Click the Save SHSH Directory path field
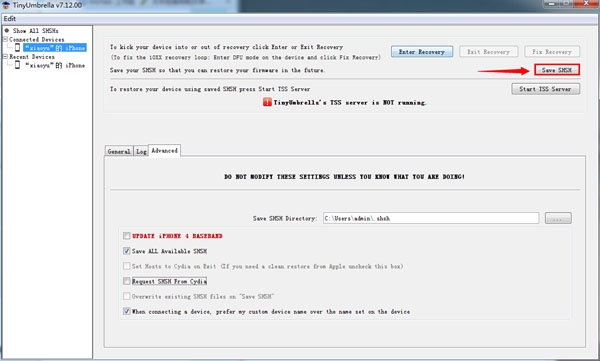Viewport: 600px width, 361px height. click(431, 218)
